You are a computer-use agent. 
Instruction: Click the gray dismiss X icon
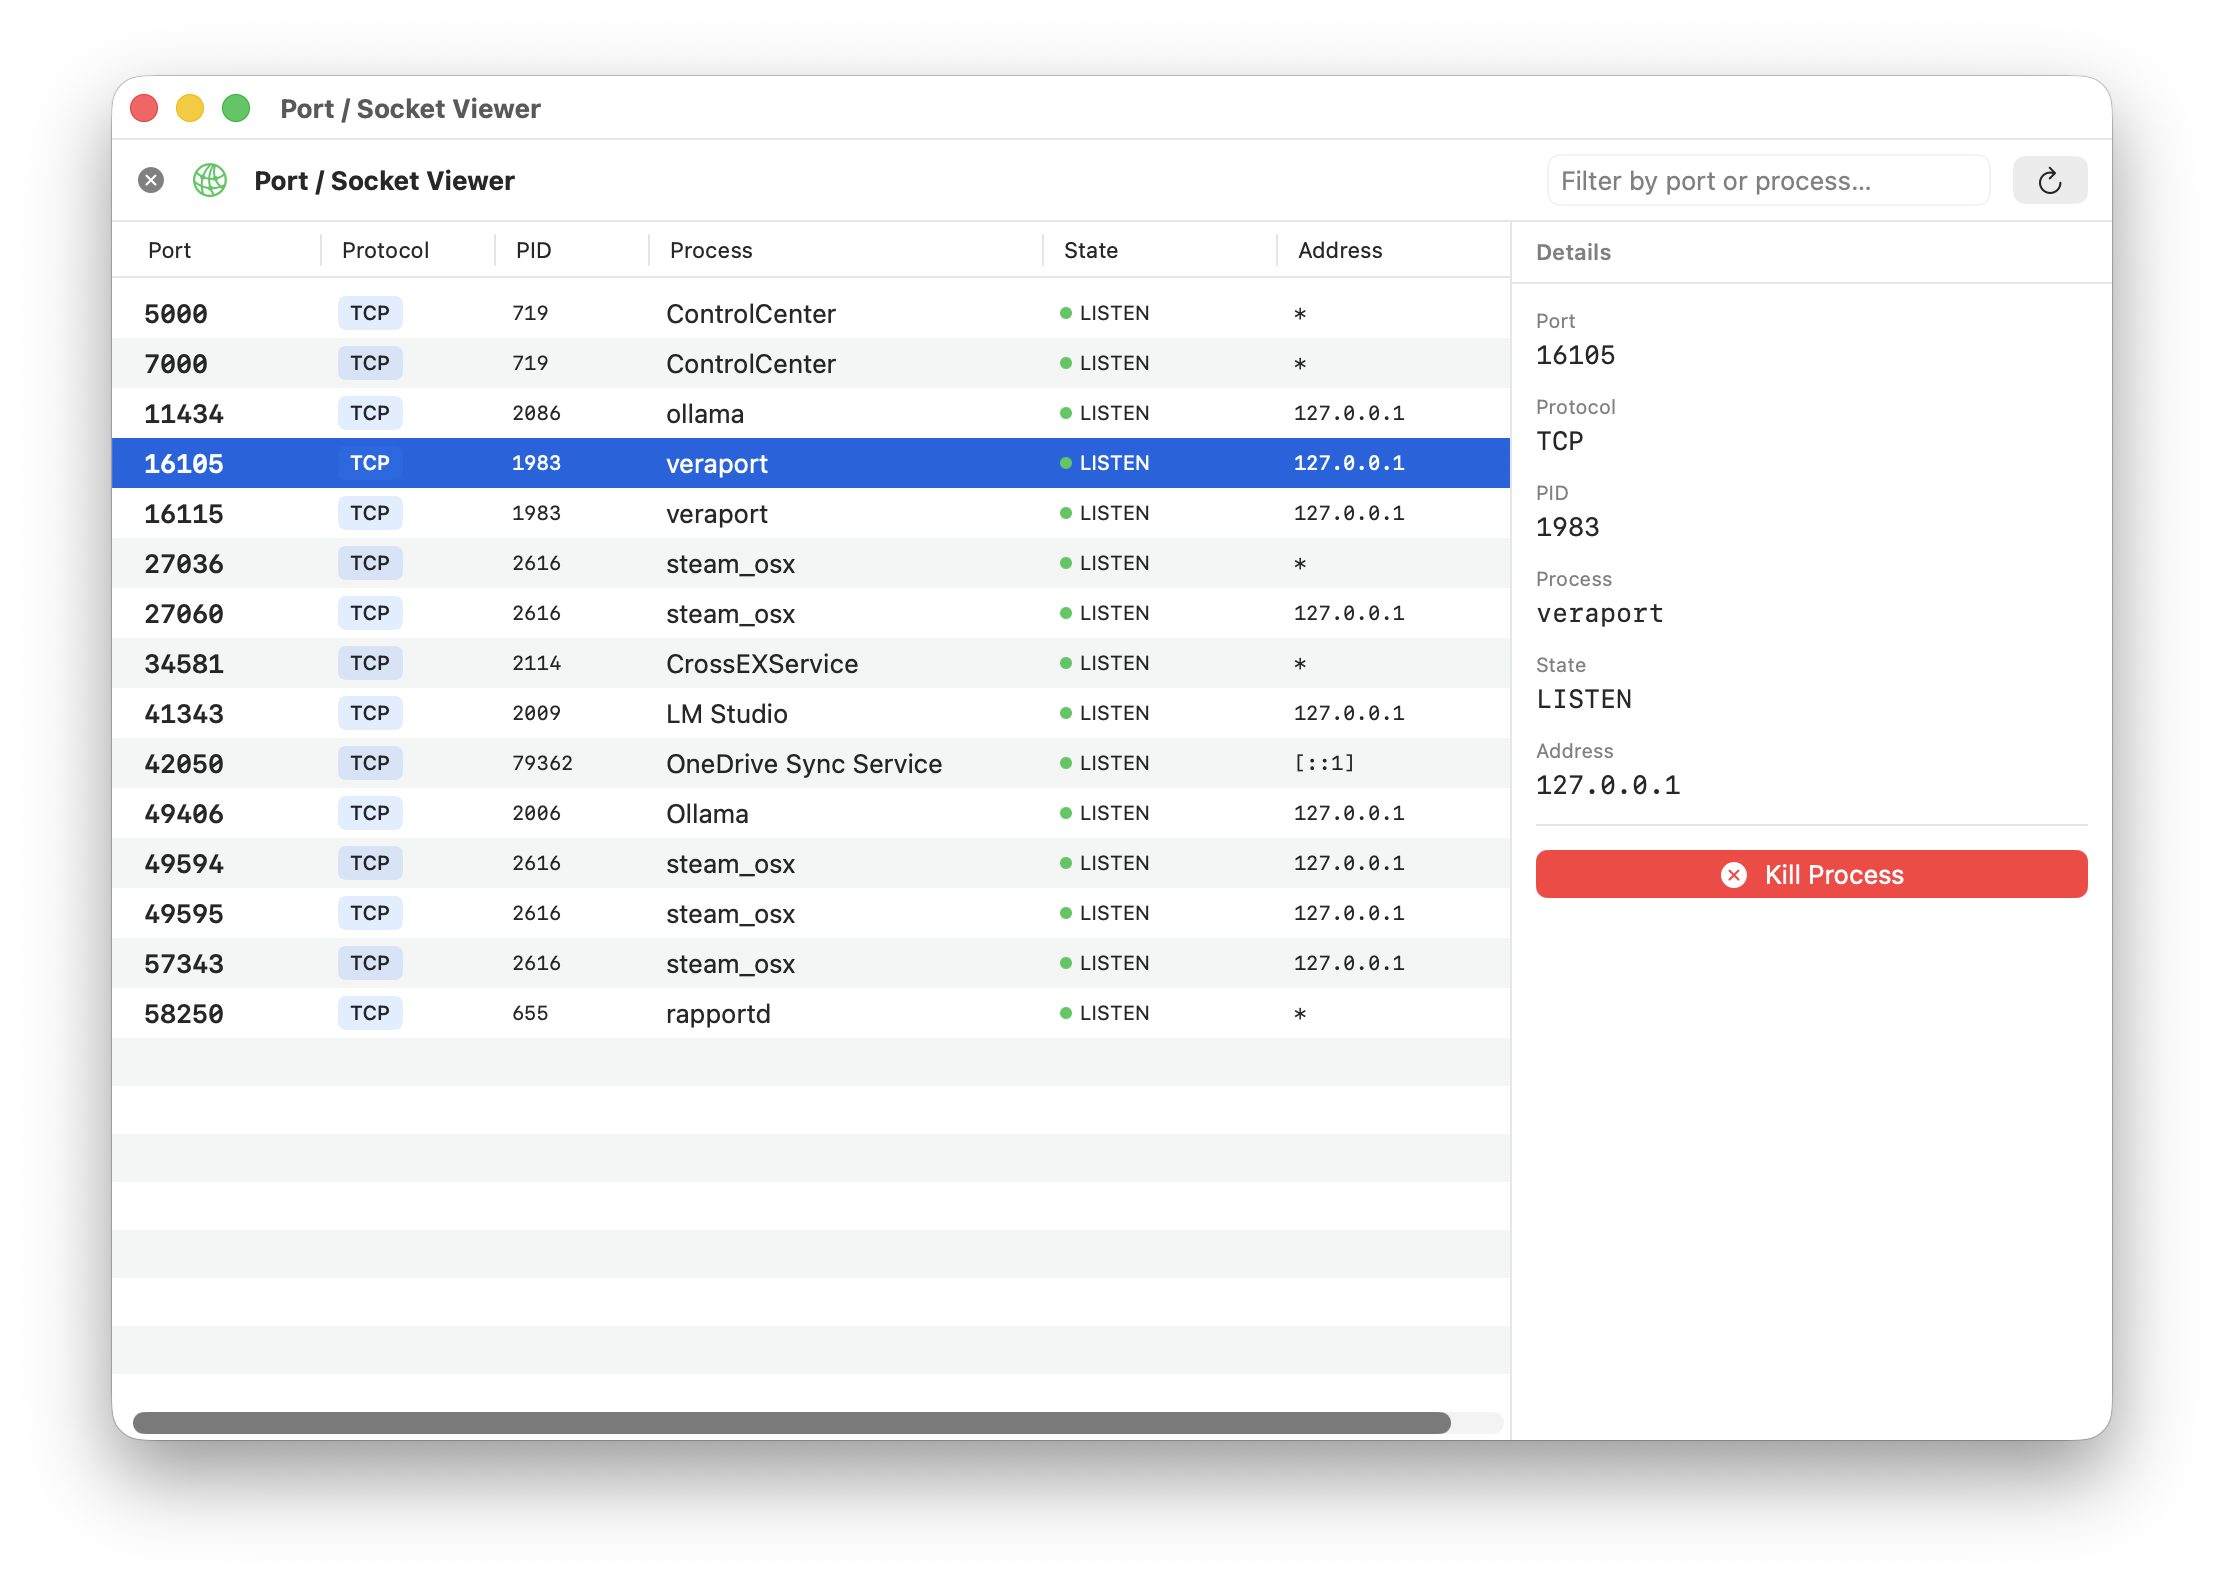point(151,180)
